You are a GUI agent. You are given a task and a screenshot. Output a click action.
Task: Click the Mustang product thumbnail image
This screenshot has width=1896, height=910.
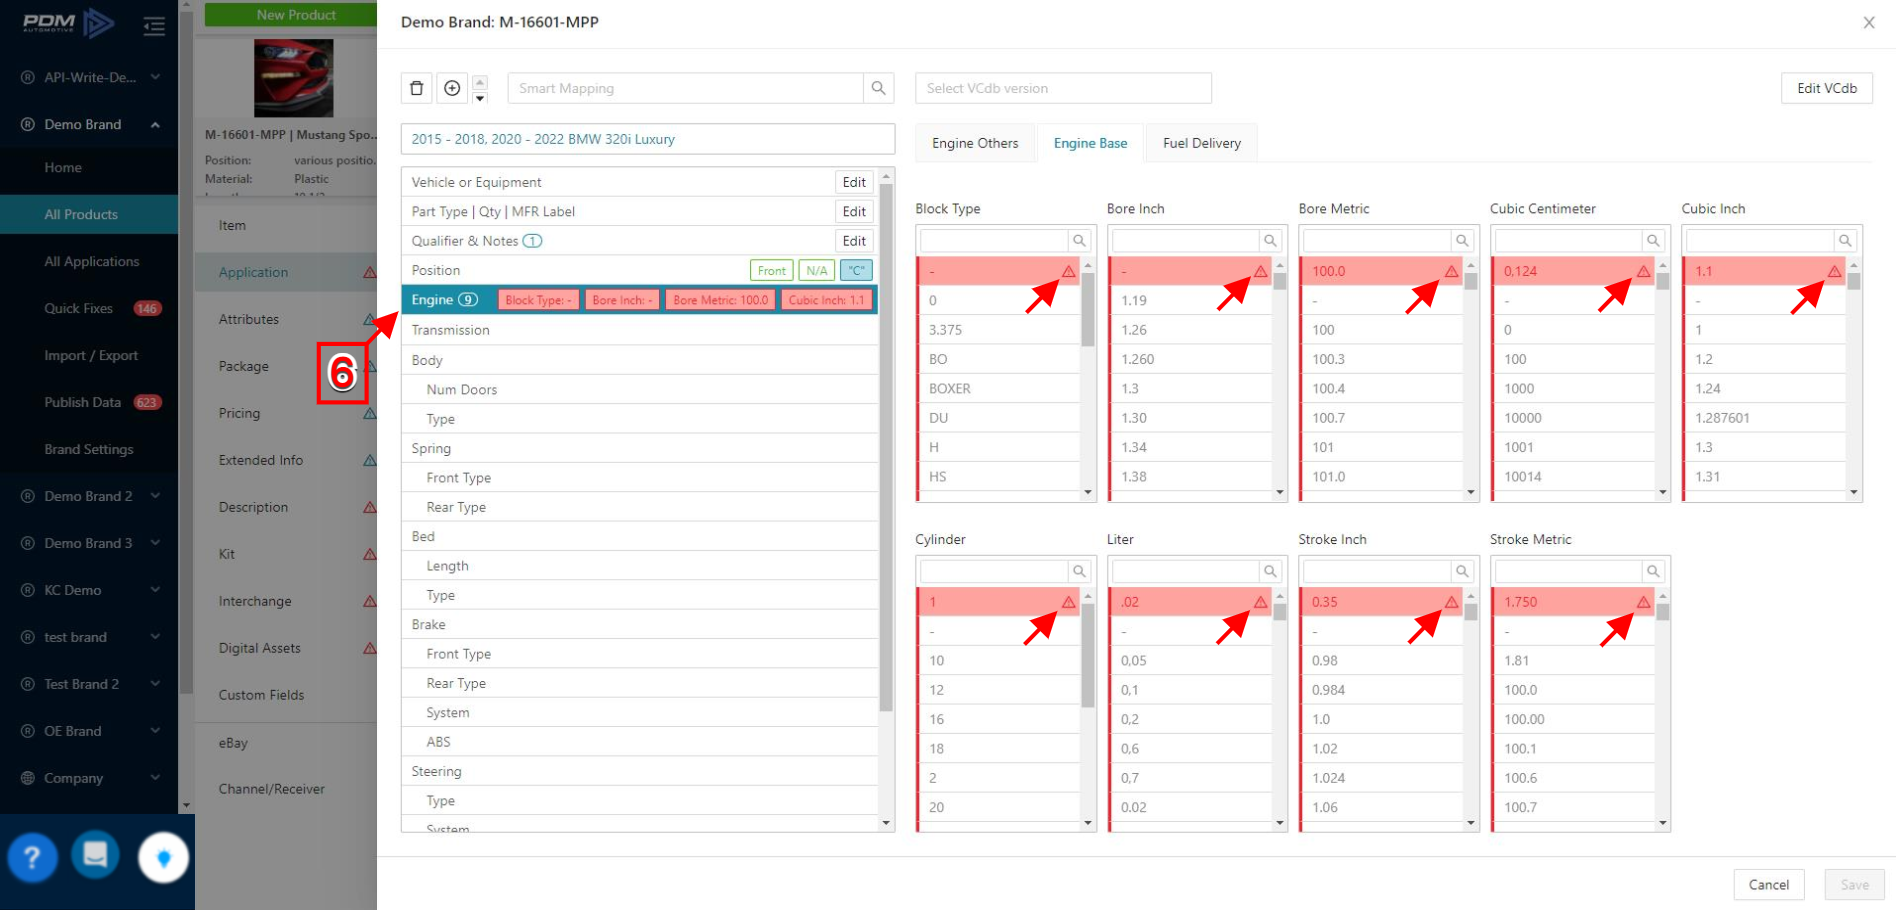point(293,78)
